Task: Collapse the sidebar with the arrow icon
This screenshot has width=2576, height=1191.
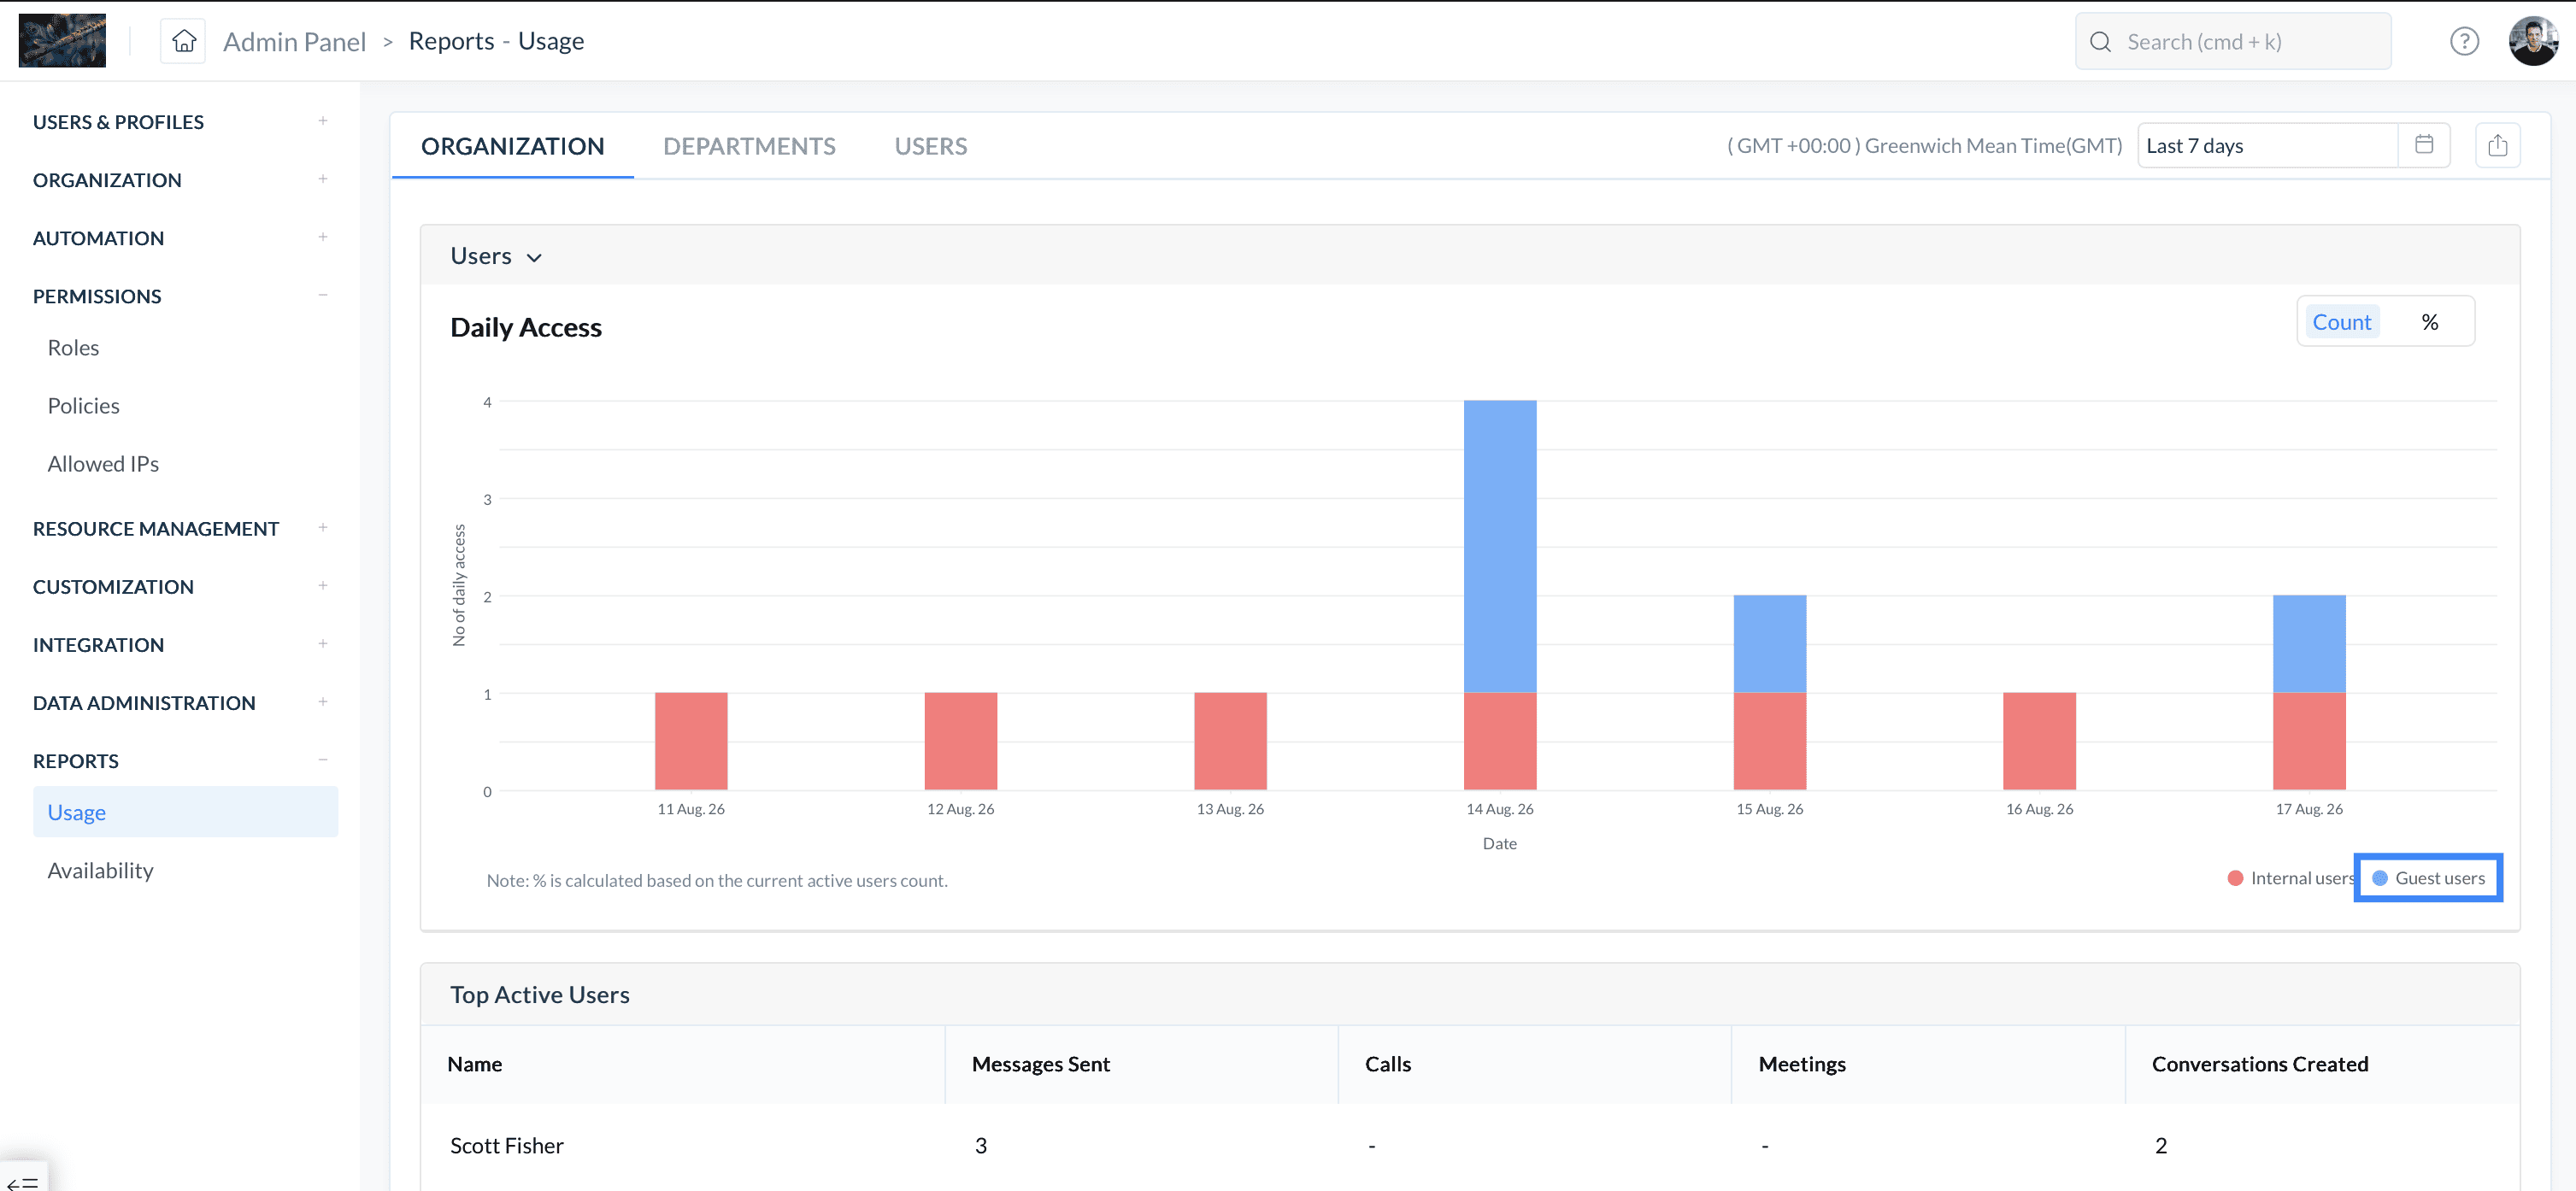Action: (x=22, y=1182)
